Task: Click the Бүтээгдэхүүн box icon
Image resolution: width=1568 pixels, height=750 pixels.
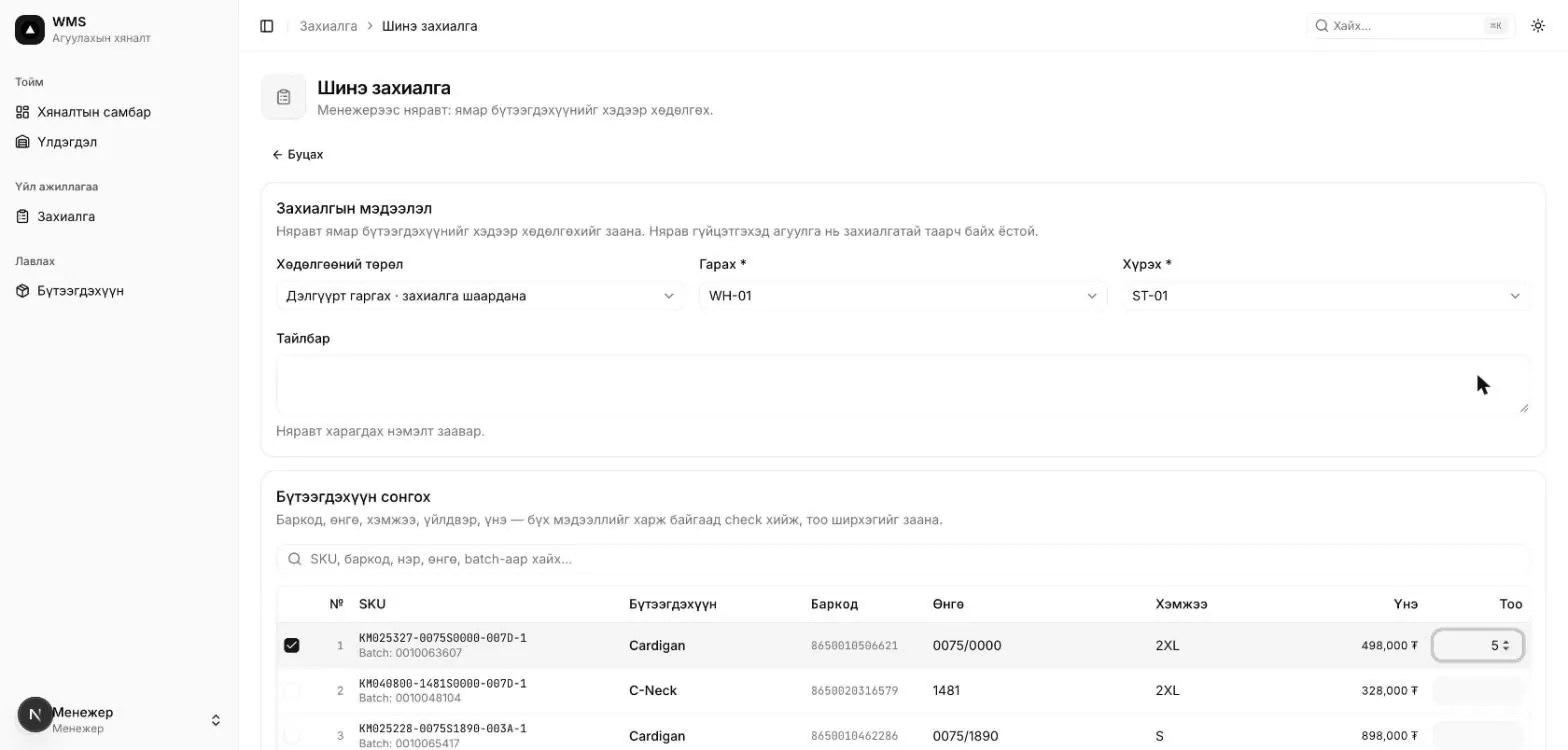Action: coord(23,291)
